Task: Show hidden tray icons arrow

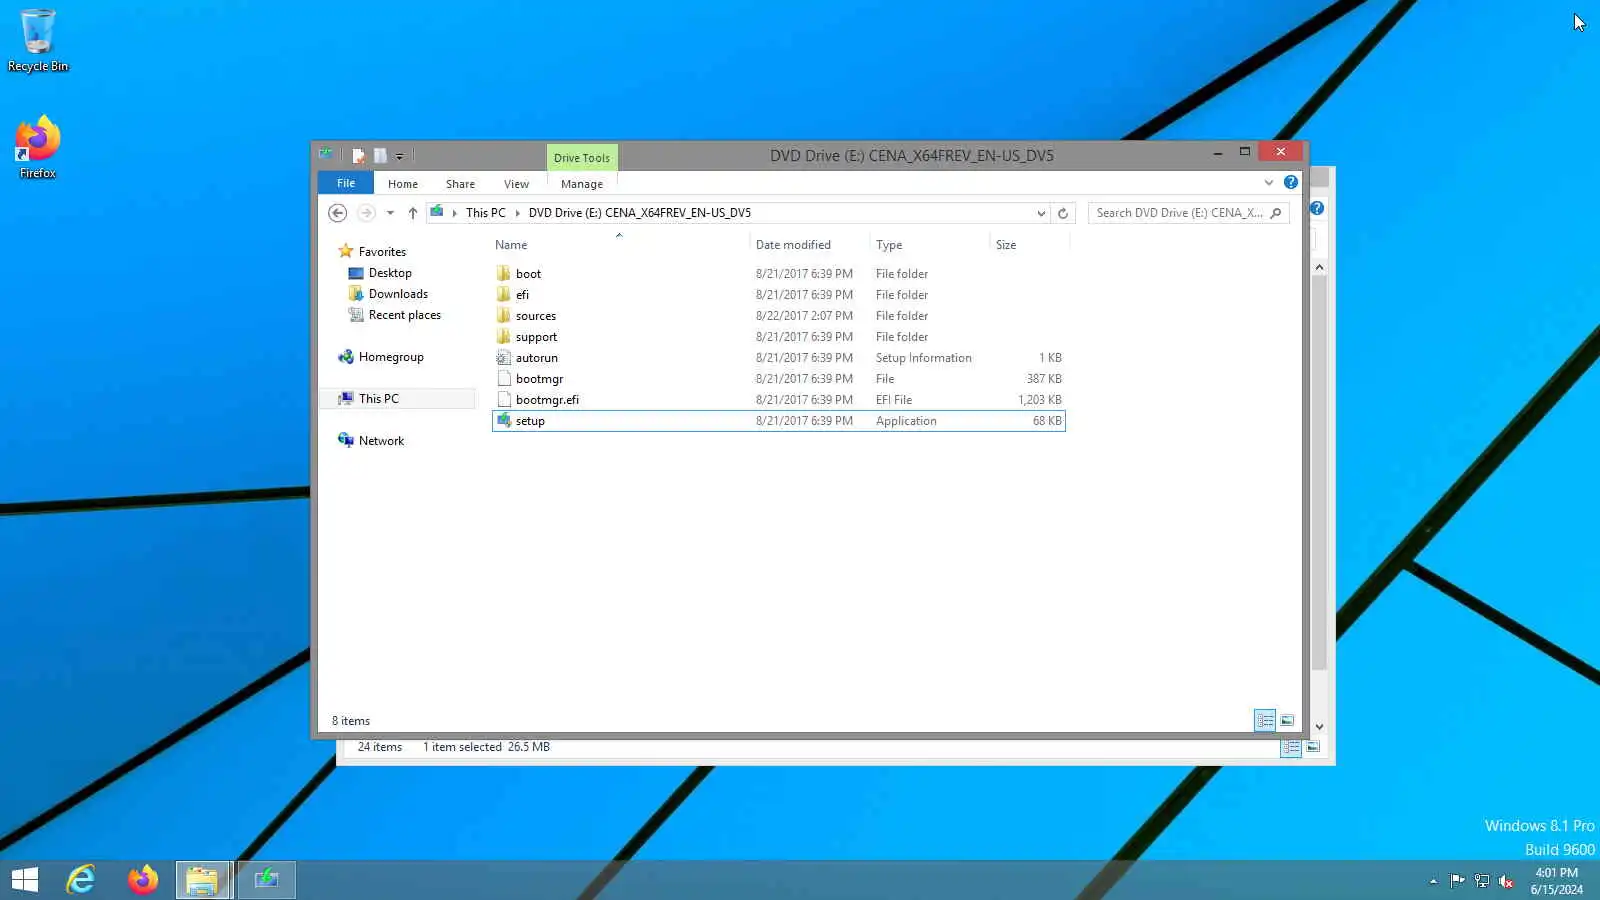Action: pyautogui.click(x=1433, y=881)
